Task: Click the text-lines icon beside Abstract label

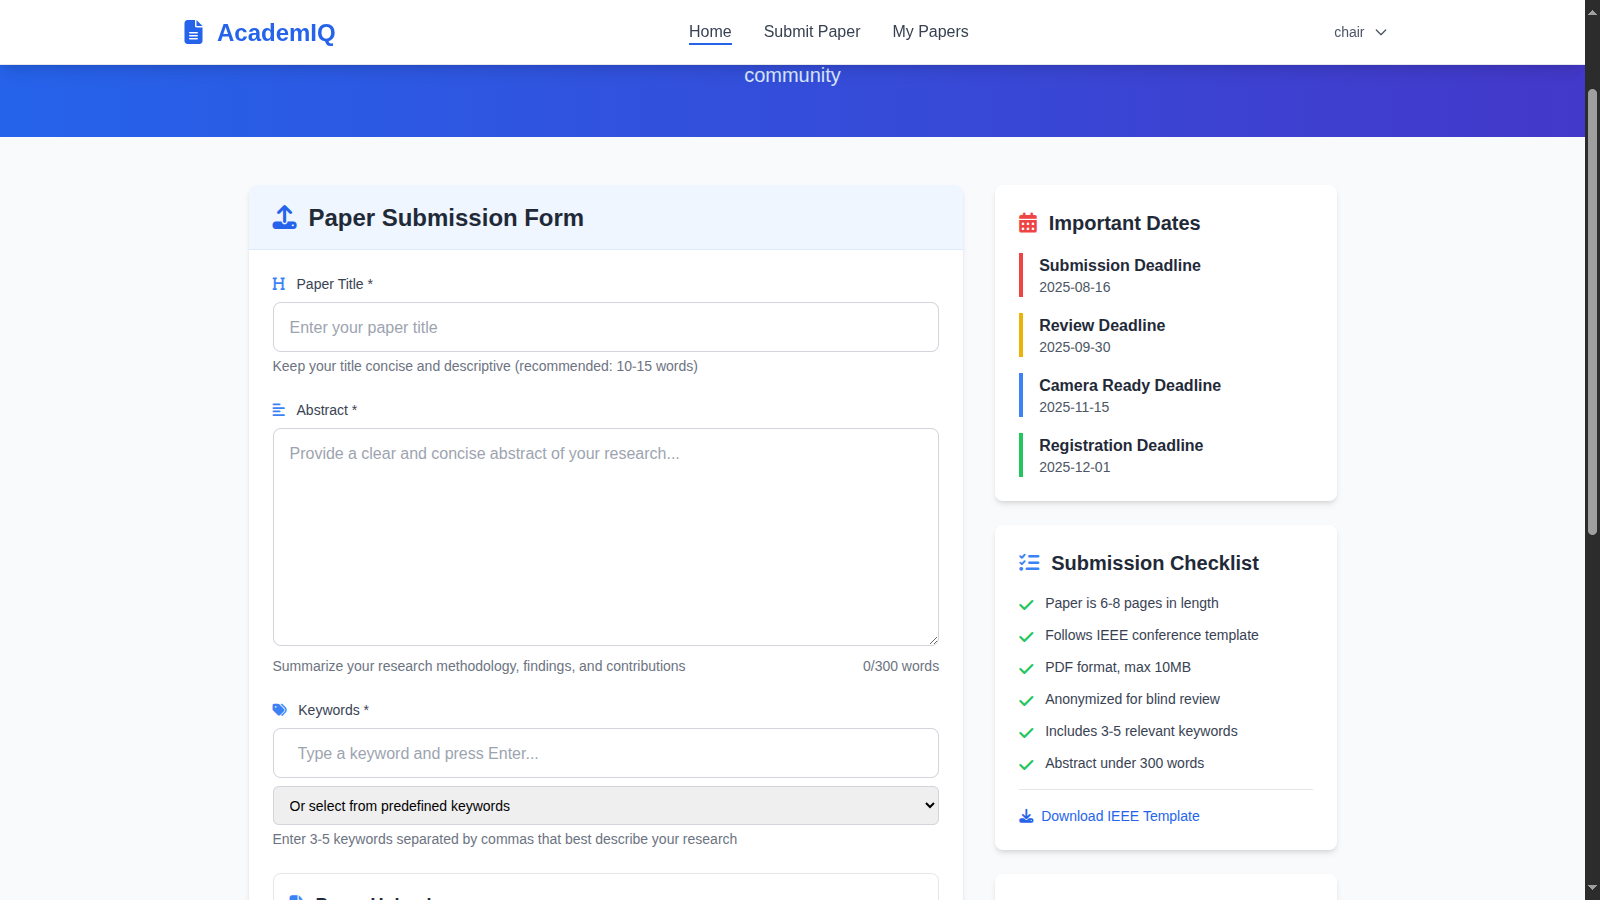Action: coord(278,409)
